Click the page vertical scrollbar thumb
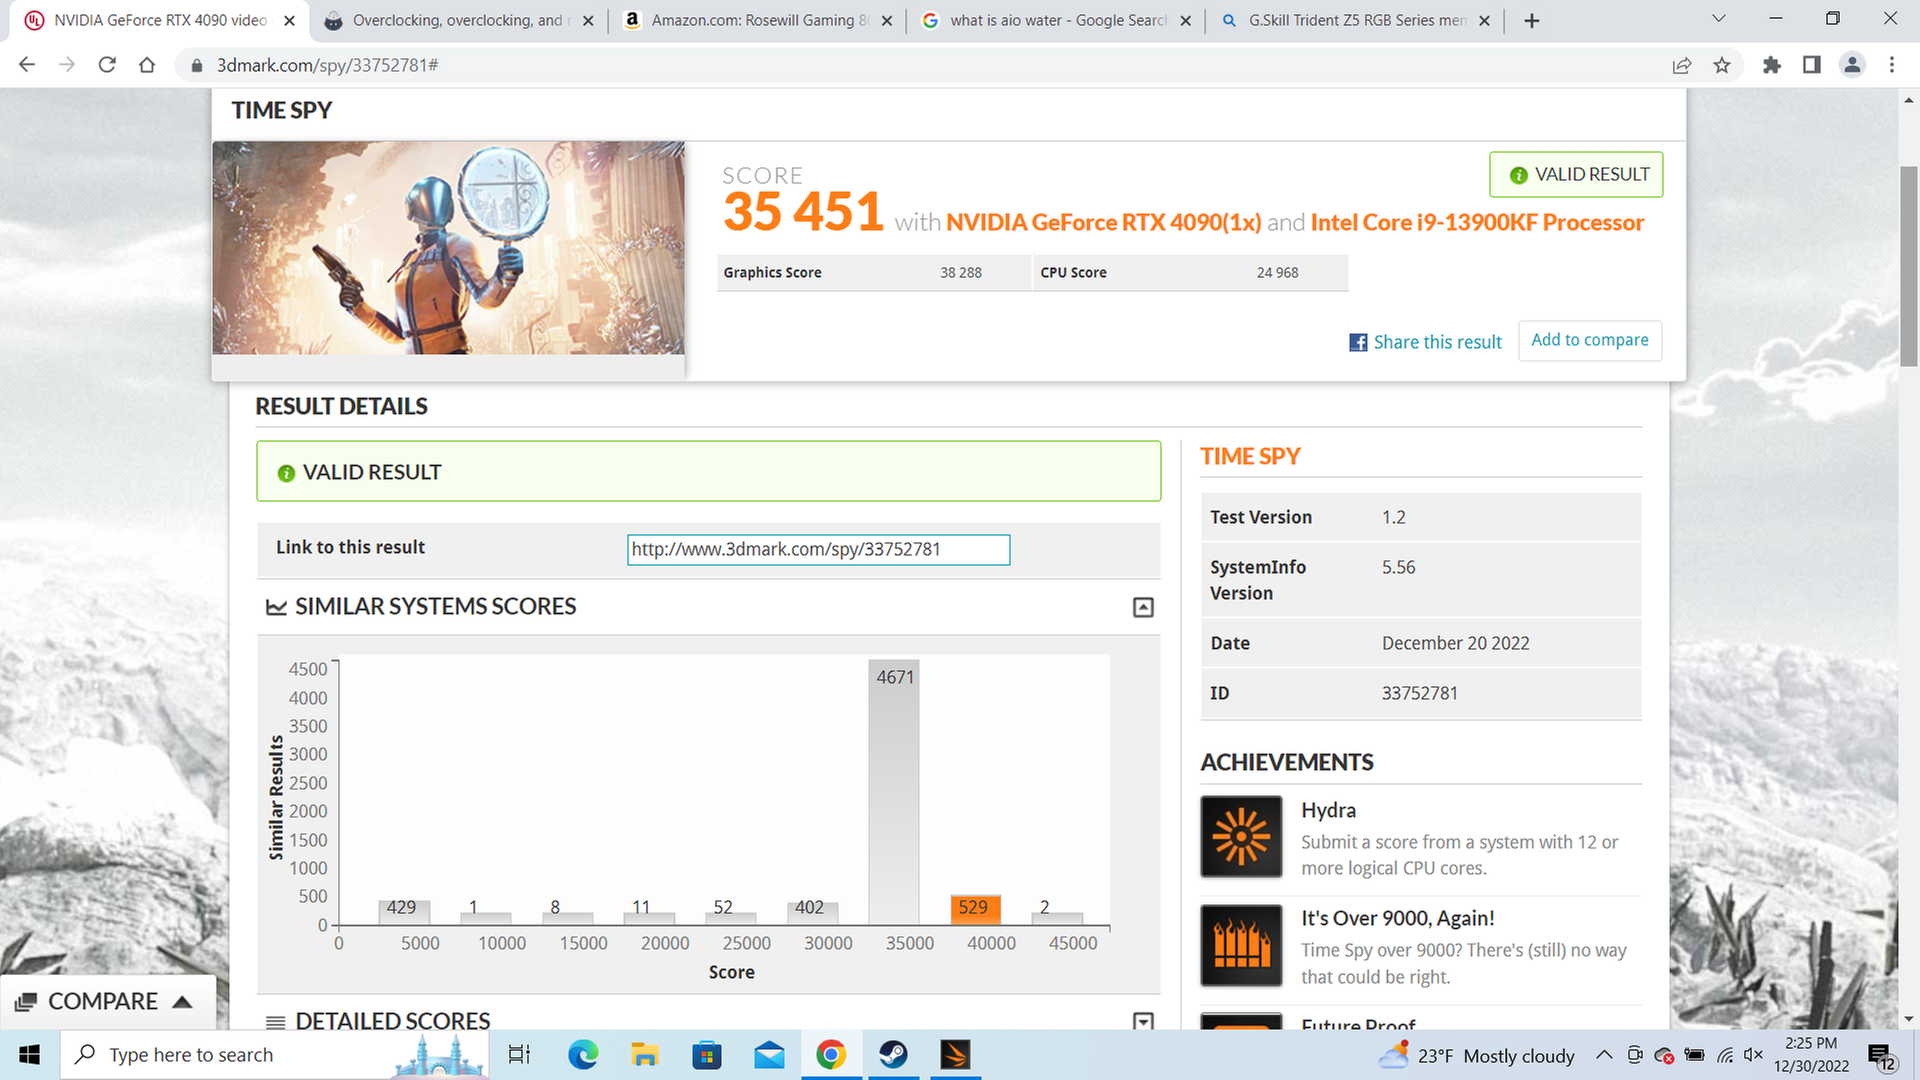The height and width of the screenshot is (1080, 1920). coord(1908,265)
